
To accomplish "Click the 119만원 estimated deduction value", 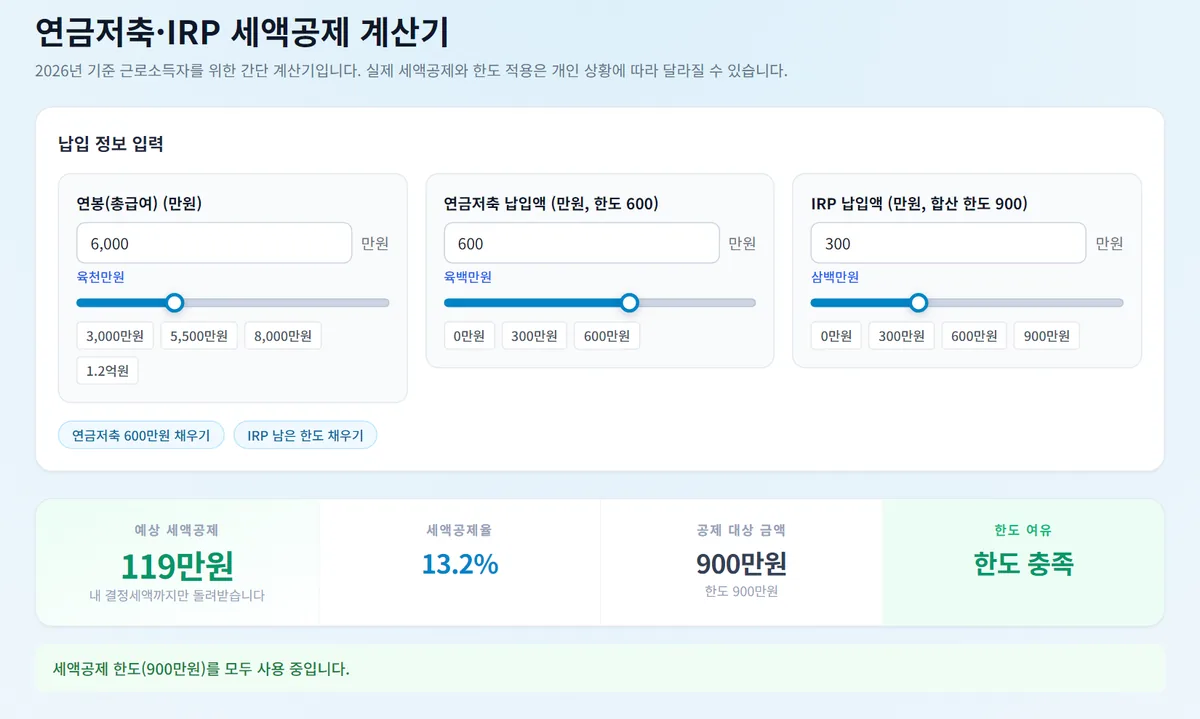I will point(177,565).
